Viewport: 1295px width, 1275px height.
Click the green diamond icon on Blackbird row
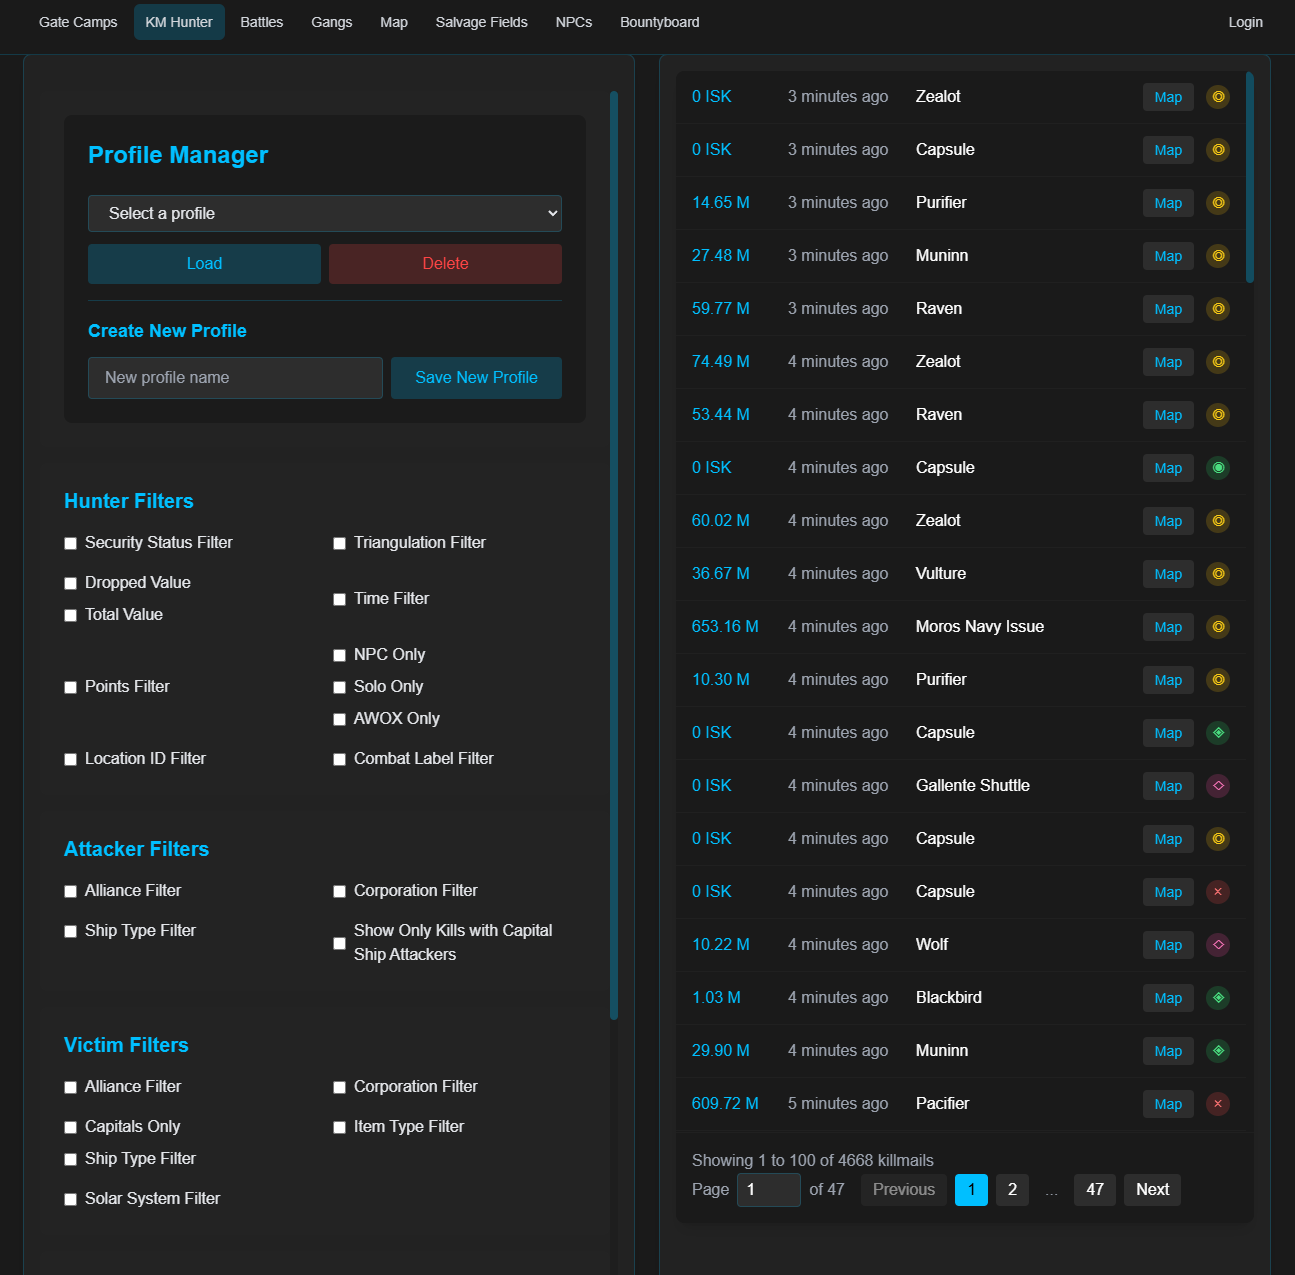coord(1217,998)
